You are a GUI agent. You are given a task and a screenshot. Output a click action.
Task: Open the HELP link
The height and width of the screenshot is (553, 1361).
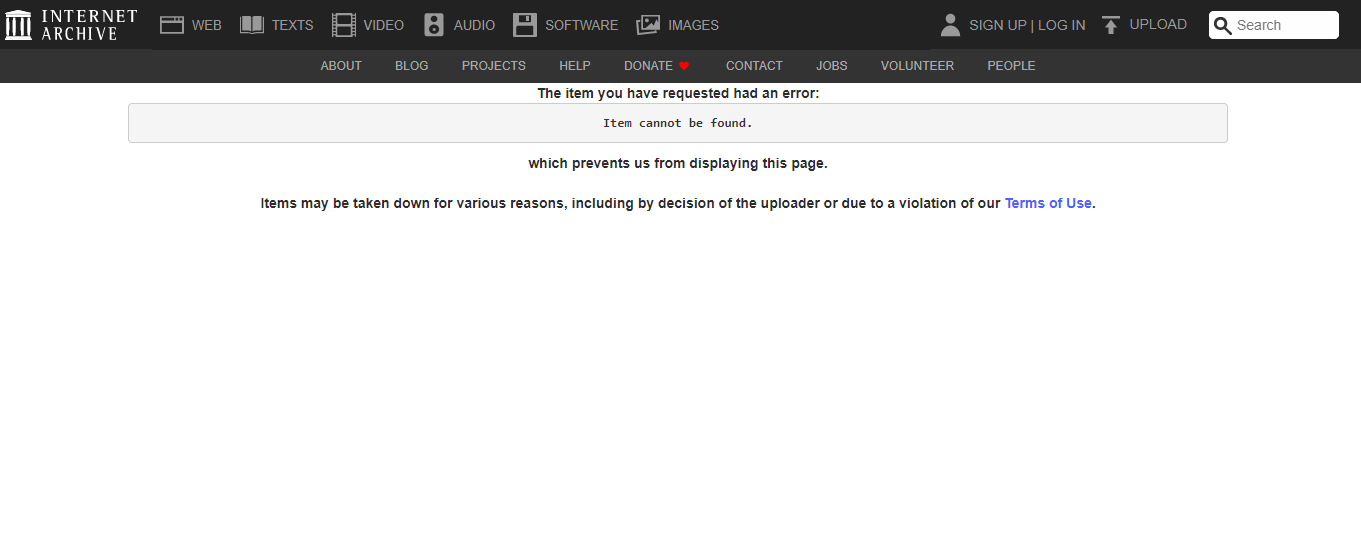click(x=575, y=66)
